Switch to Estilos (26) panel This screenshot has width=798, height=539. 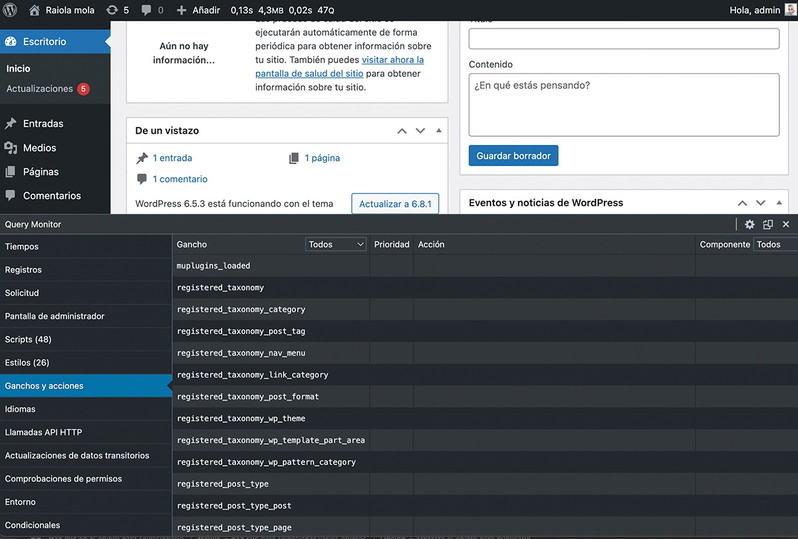coord(86,363)
